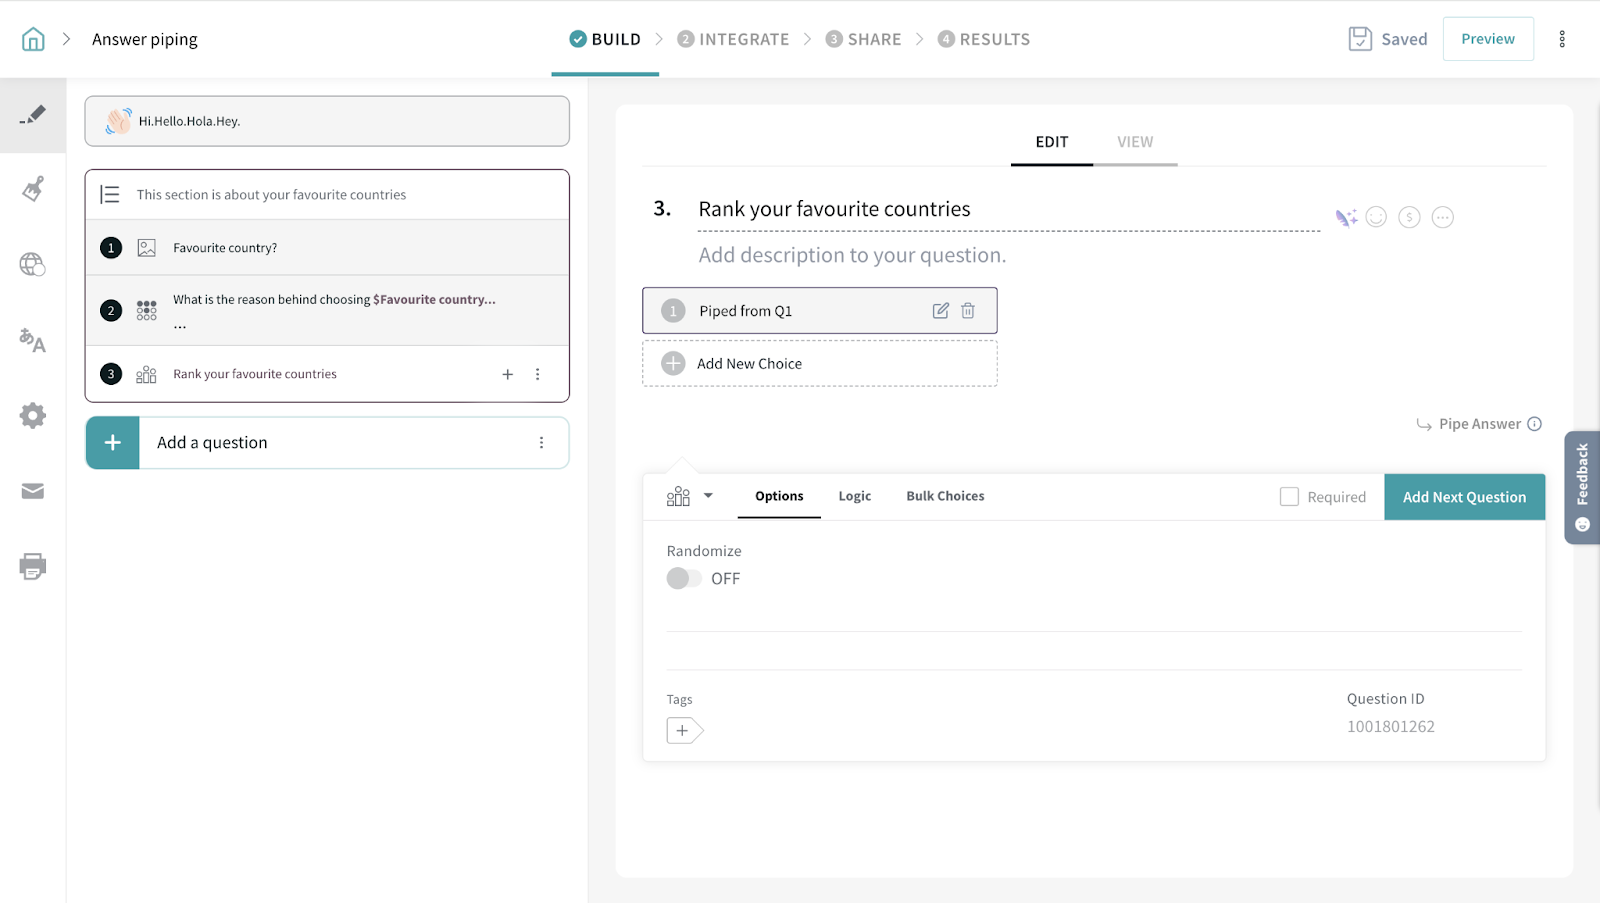Delete the 'Piped from Q1' choice
1600x903 pixels.
(968, 311)
